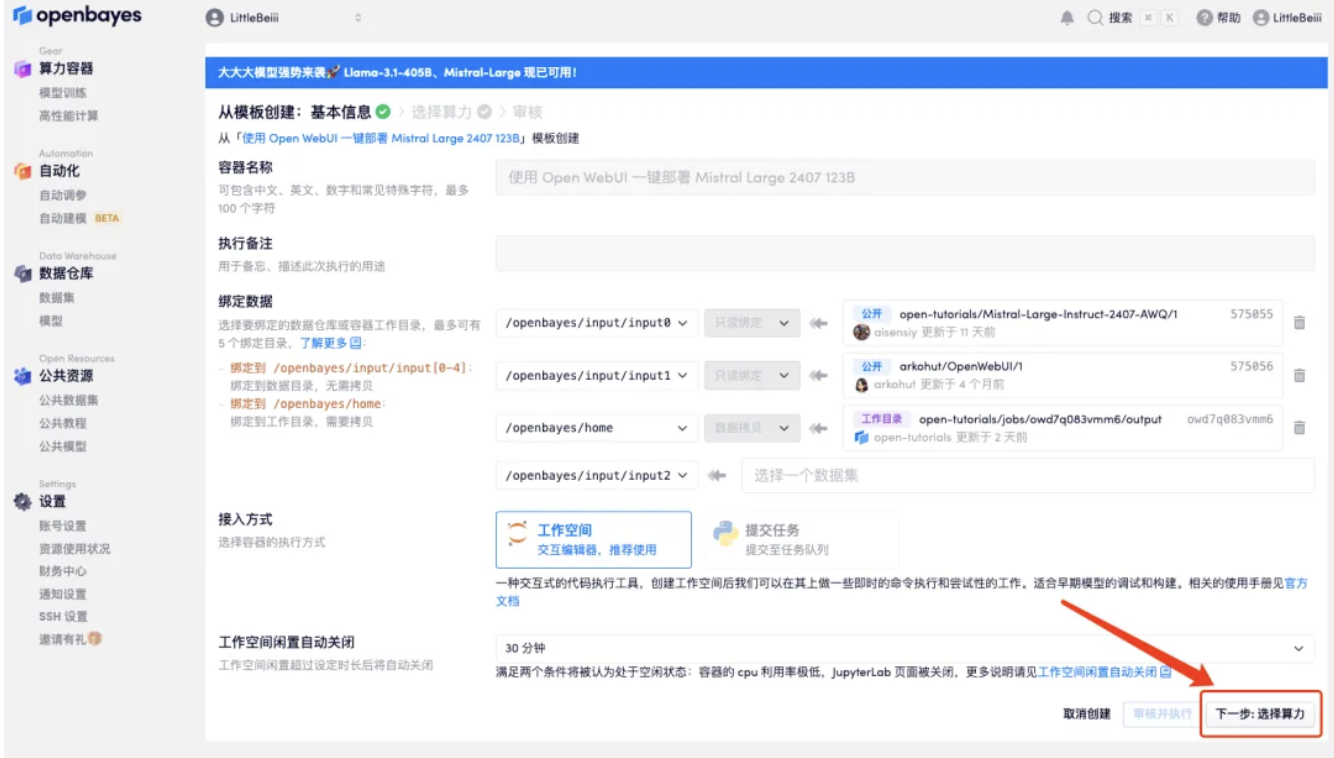Click the 自动化 sidebar icon

pos(22,171)
